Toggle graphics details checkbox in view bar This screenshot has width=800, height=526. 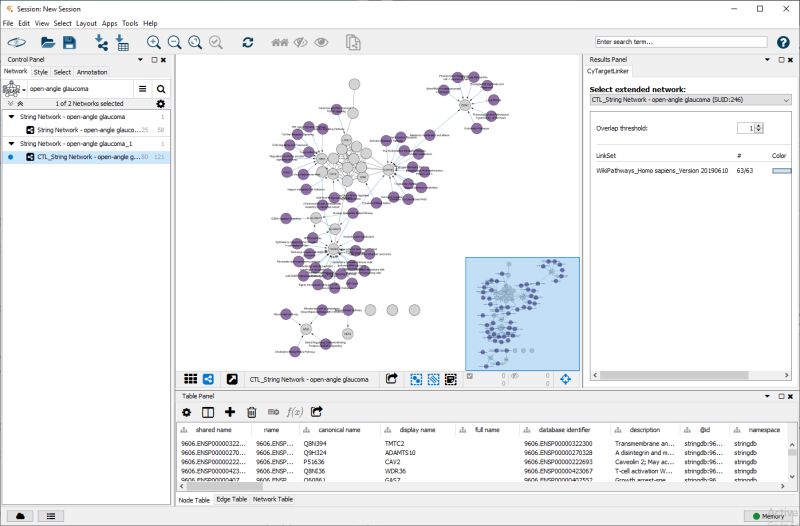(469, 376)
